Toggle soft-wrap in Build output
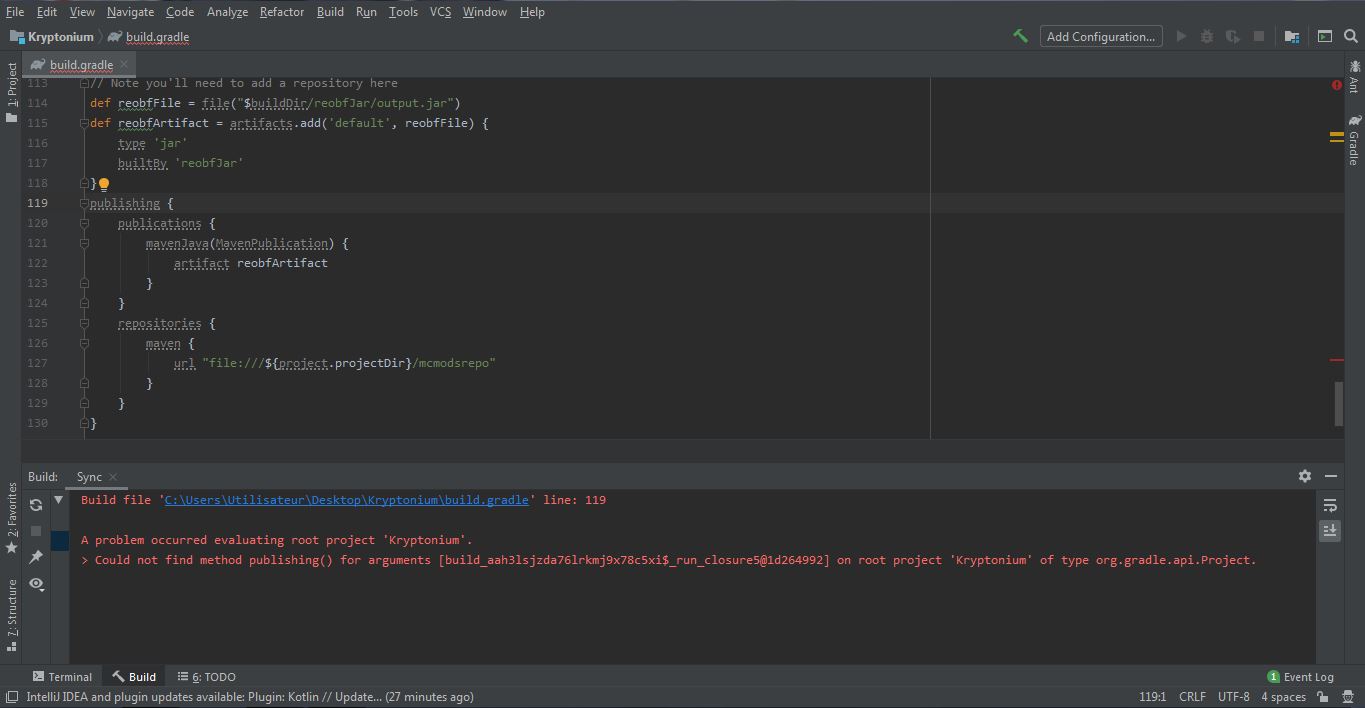The image size is (1365, 708). (1329, 505)
